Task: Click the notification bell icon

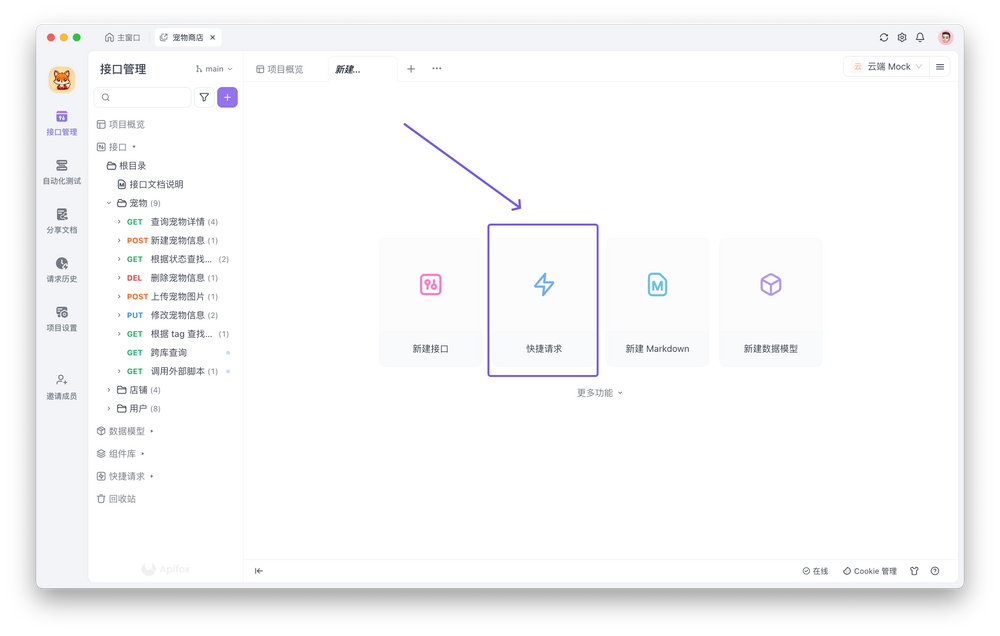Action: tap(919, 36)
